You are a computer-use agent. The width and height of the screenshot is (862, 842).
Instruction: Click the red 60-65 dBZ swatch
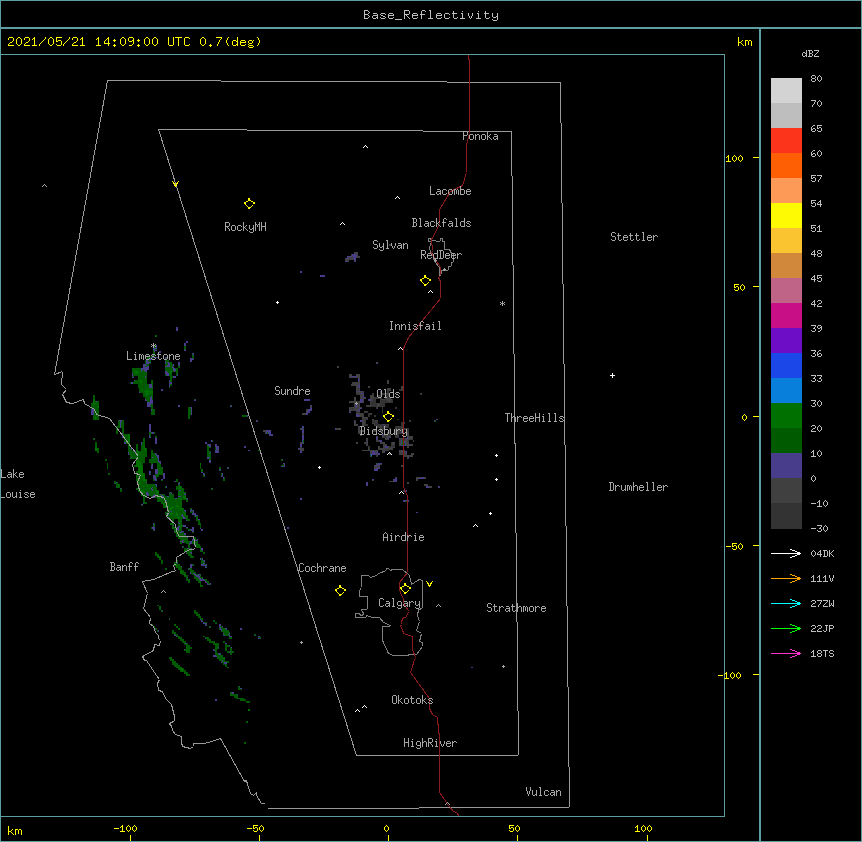click(x=786, y=141)
